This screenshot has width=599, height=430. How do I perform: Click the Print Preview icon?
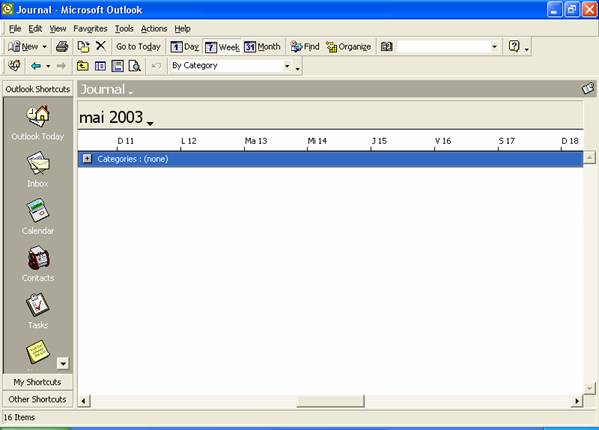[134, 66]
